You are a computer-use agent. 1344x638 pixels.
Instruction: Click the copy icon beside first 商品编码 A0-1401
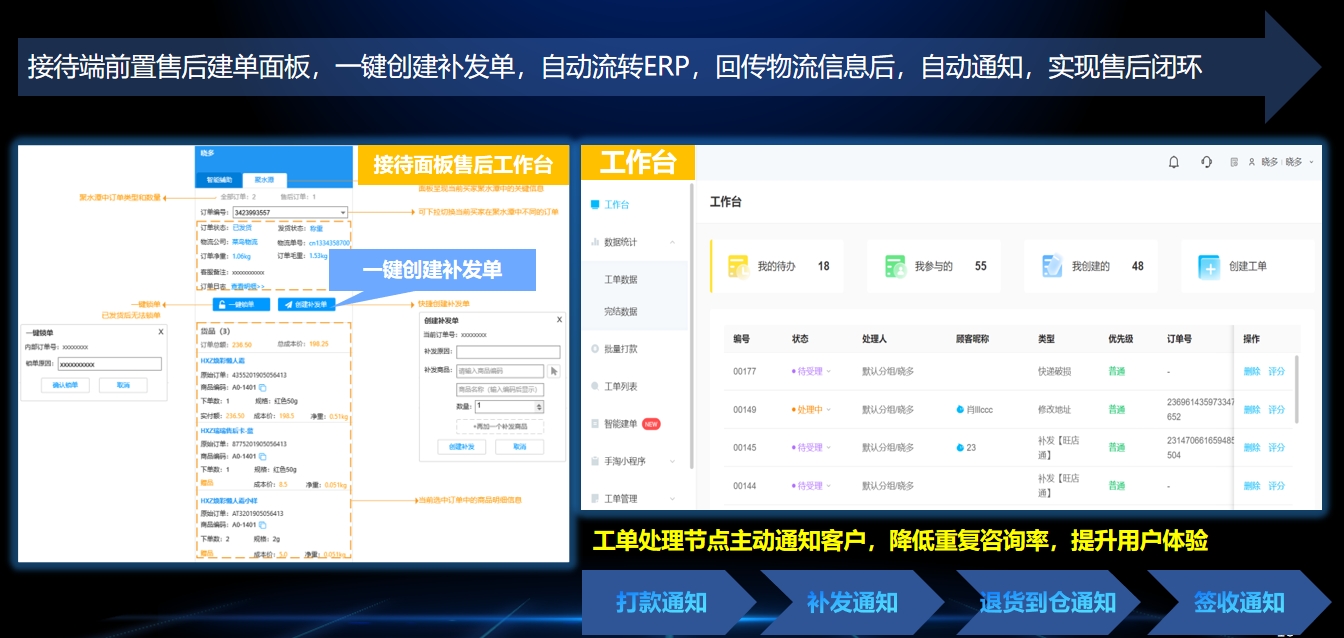263,387
